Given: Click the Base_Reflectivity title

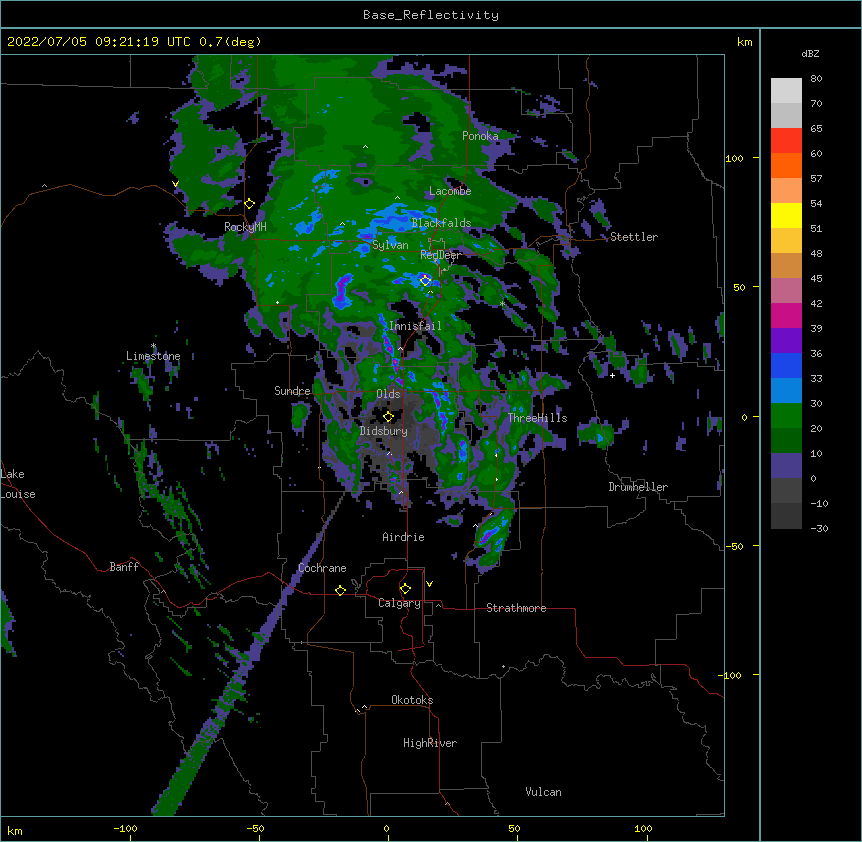Looking at the screenshot, I should click(431, 15).
